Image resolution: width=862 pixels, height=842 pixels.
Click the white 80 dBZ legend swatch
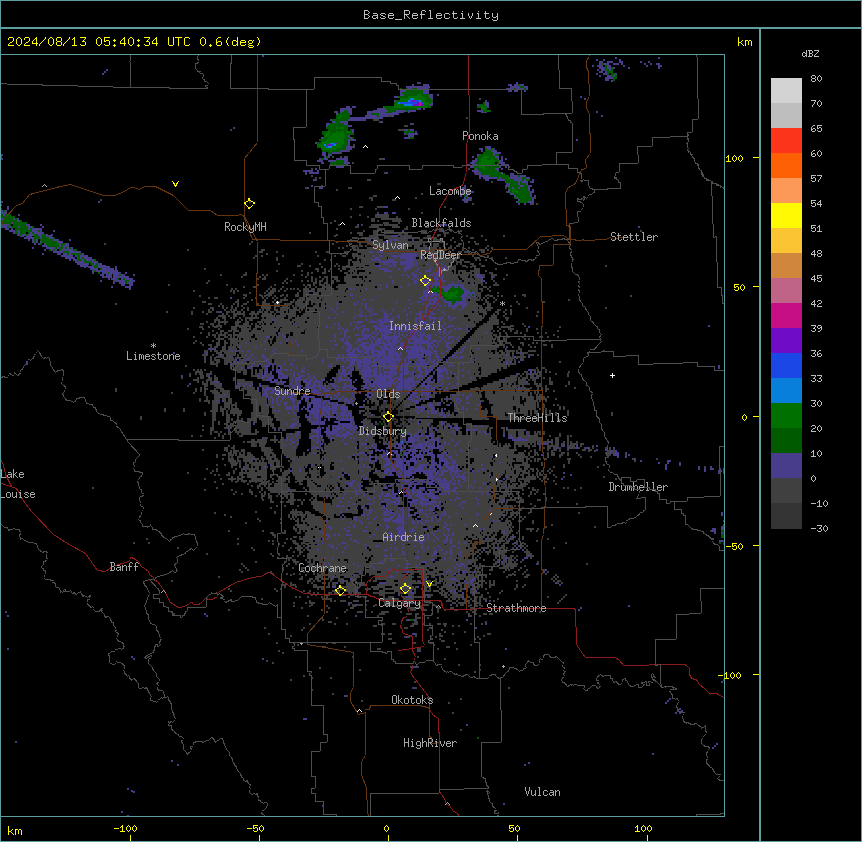point(786,90)
